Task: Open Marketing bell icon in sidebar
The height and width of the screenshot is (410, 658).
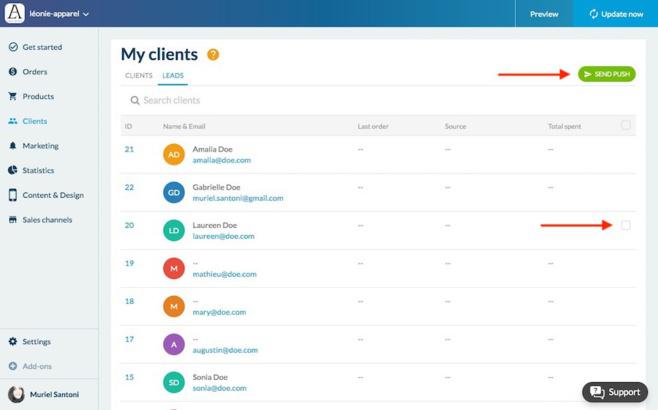Action: pos(13,146)
